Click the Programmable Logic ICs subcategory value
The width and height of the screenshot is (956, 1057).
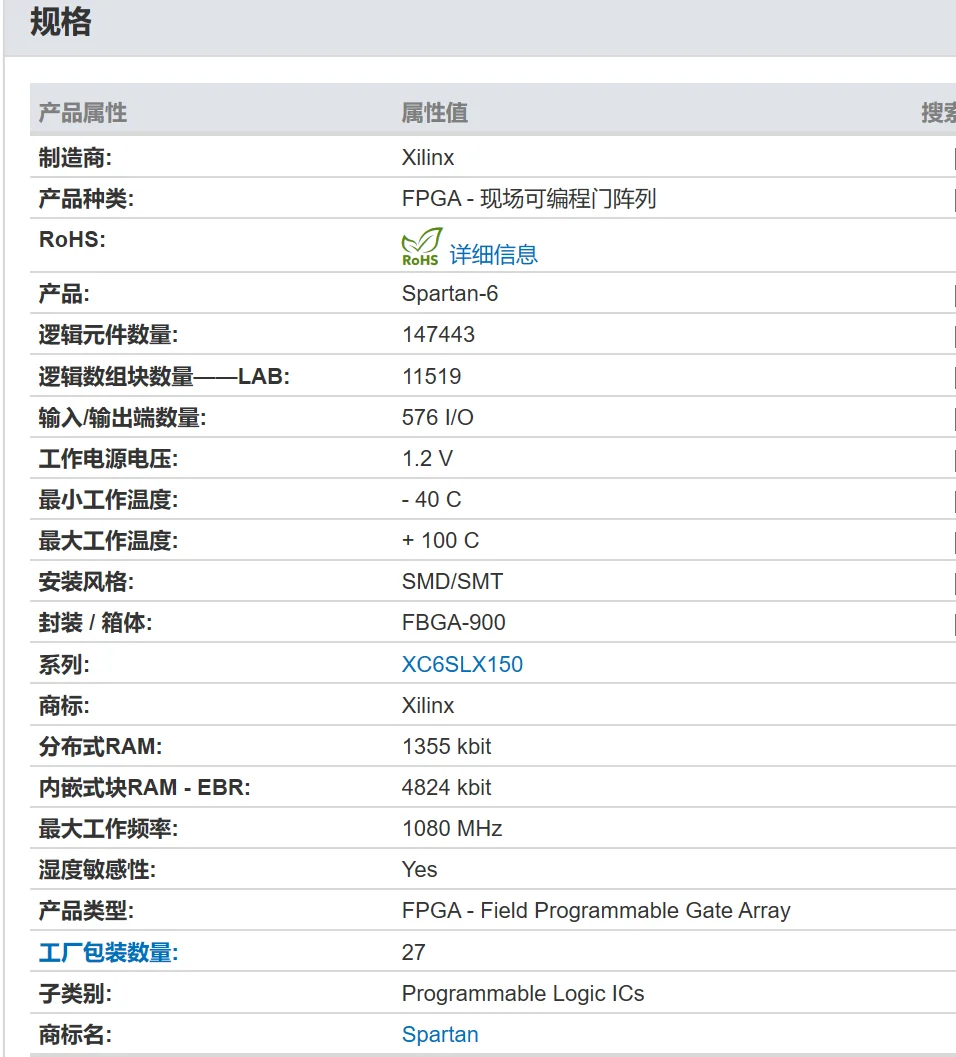523,993
